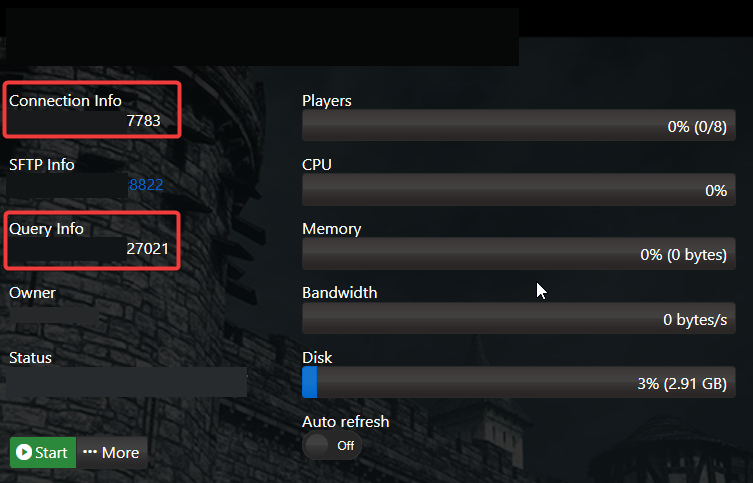Open the More options menu
This screenshot has height=483, width=753.
tap(111, 453)
